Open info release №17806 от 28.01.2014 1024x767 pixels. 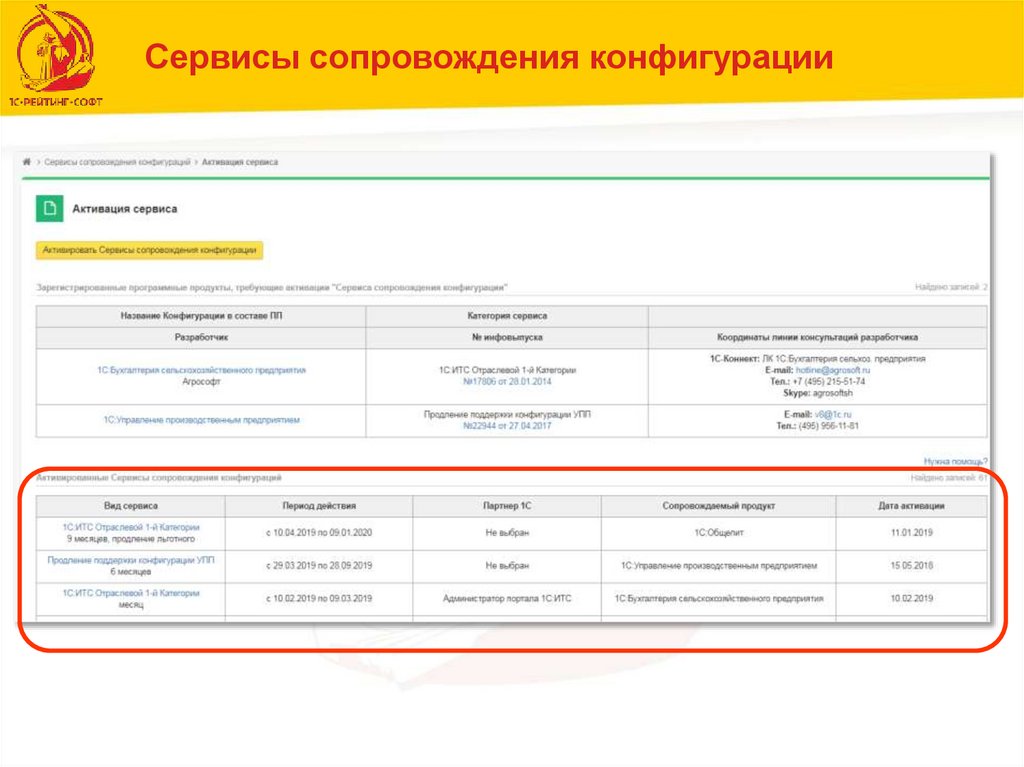(507, 382)
